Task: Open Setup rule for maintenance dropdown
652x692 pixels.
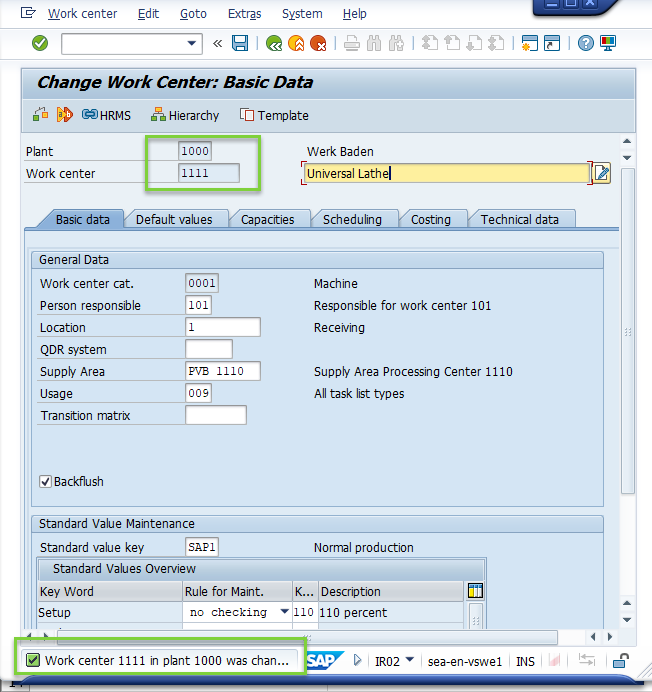Action: [x=285, y=612]
